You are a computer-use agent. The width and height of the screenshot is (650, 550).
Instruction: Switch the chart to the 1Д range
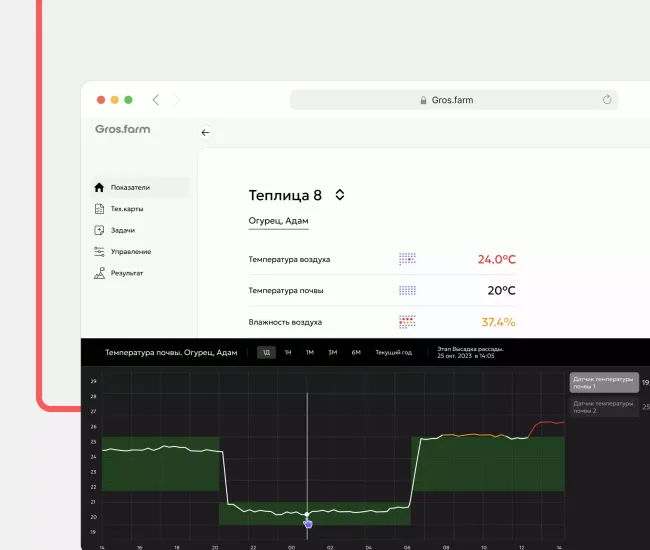(x=266, y=352)
